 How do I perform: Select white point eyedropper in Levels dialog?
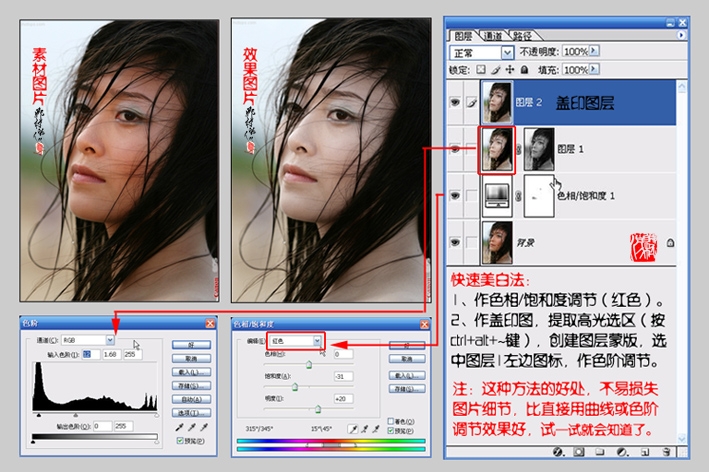(x=204, y=426)
